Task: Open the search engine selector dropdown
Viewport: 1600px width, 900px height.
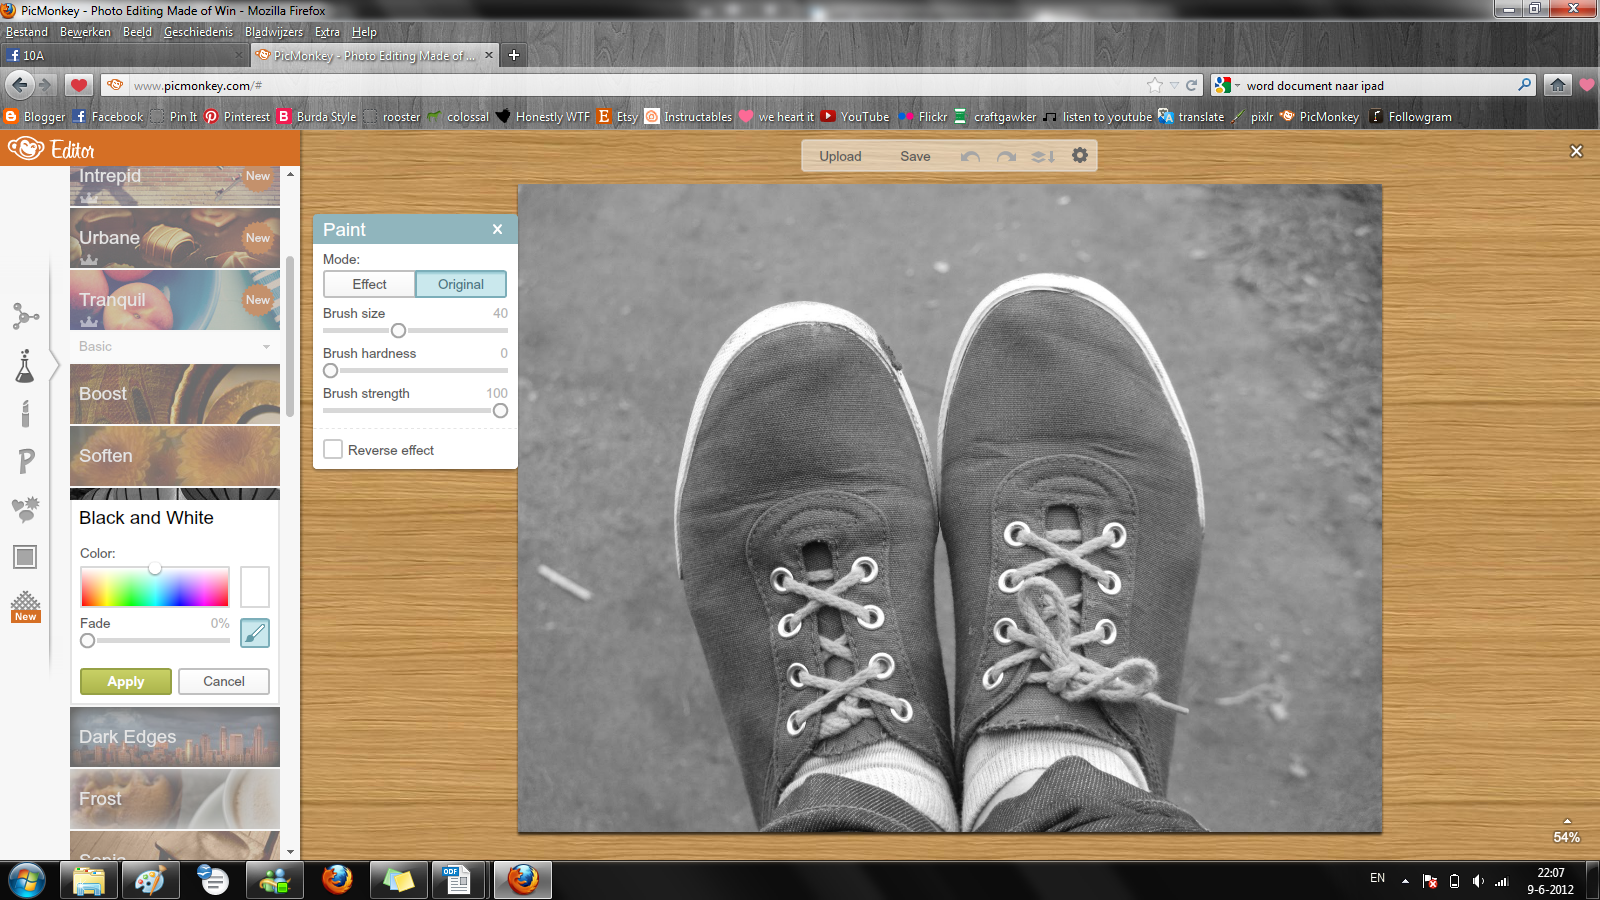Action: click(1227, 85)
